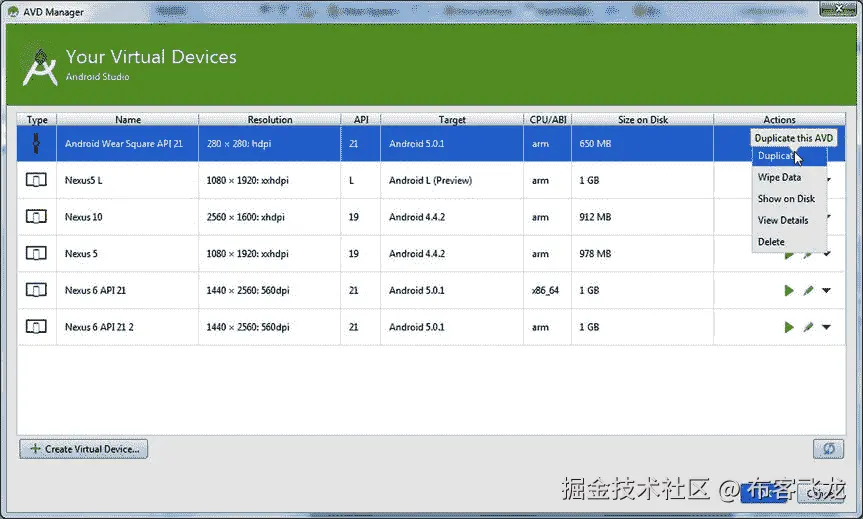
Task: Choose Duplicate from the context menu
Action: (x=789, y=156)
